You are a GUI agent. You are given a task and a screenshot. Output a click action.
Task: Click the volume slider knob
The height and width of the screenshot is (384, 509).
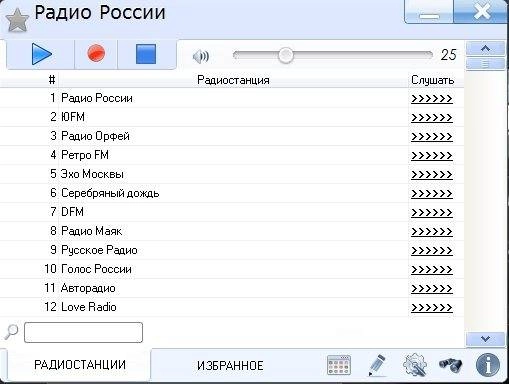286,55
